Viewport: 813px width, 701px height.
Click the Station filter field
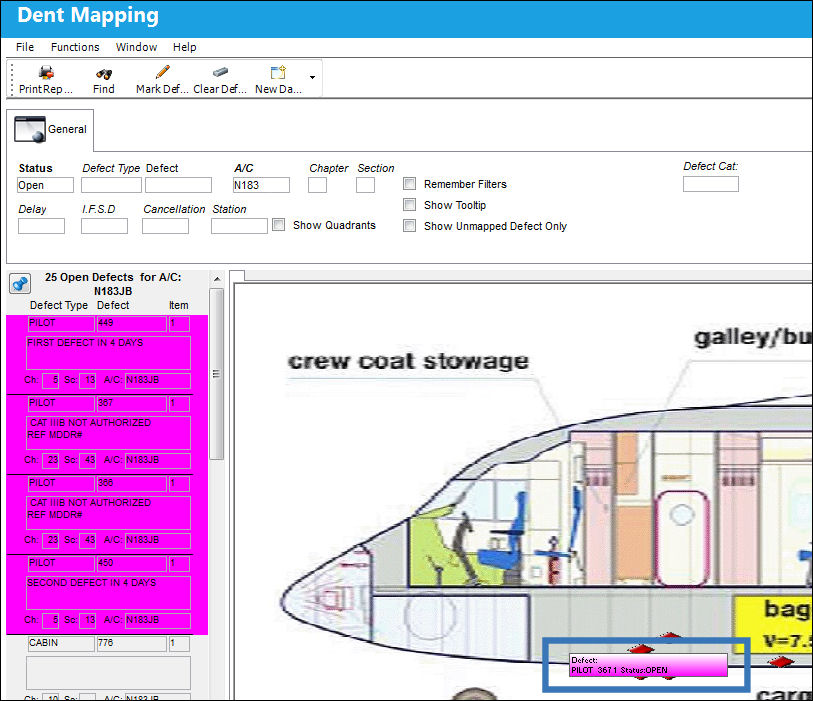point(239,226)
